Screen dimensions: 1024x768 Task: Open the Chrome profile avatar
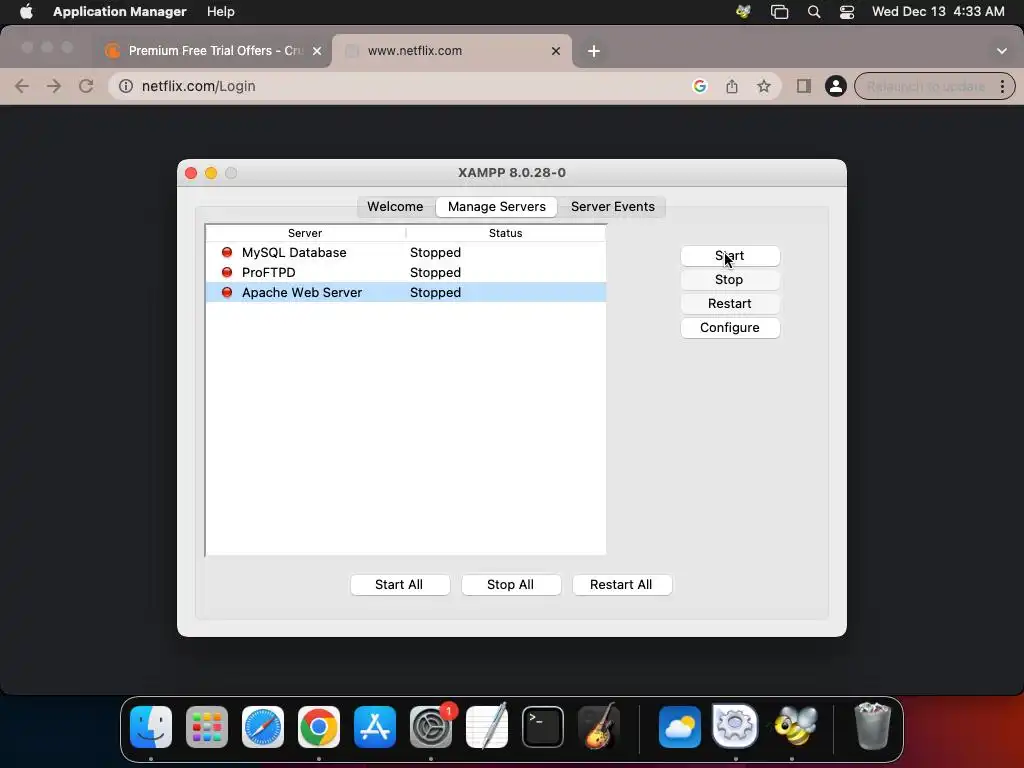pyautogui.click(x=835, y=86)
